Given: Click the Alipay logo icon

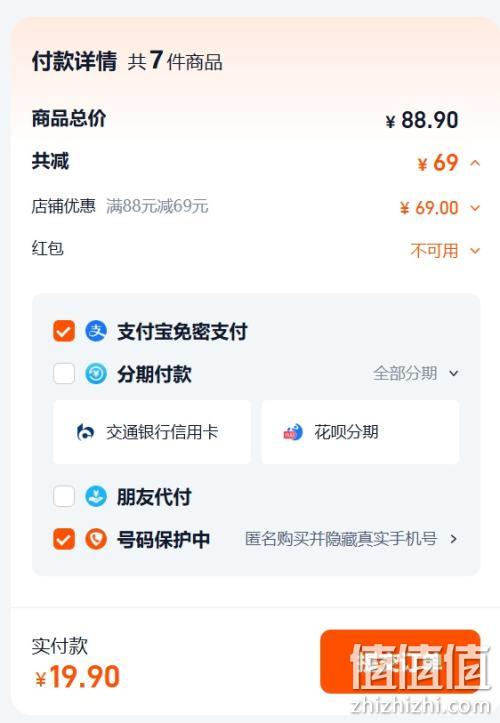Looking at the screenshot, I should coord(96,331).
